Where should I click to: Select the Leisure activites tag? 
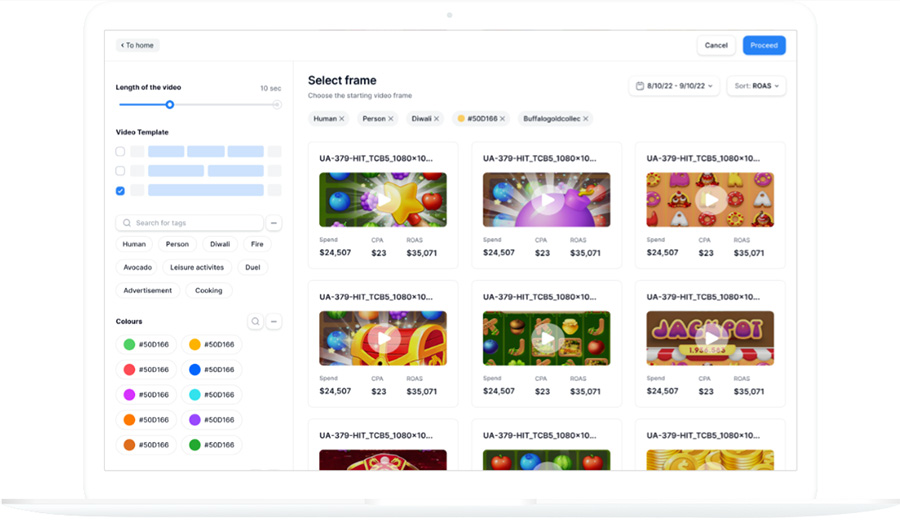point(197,268)
